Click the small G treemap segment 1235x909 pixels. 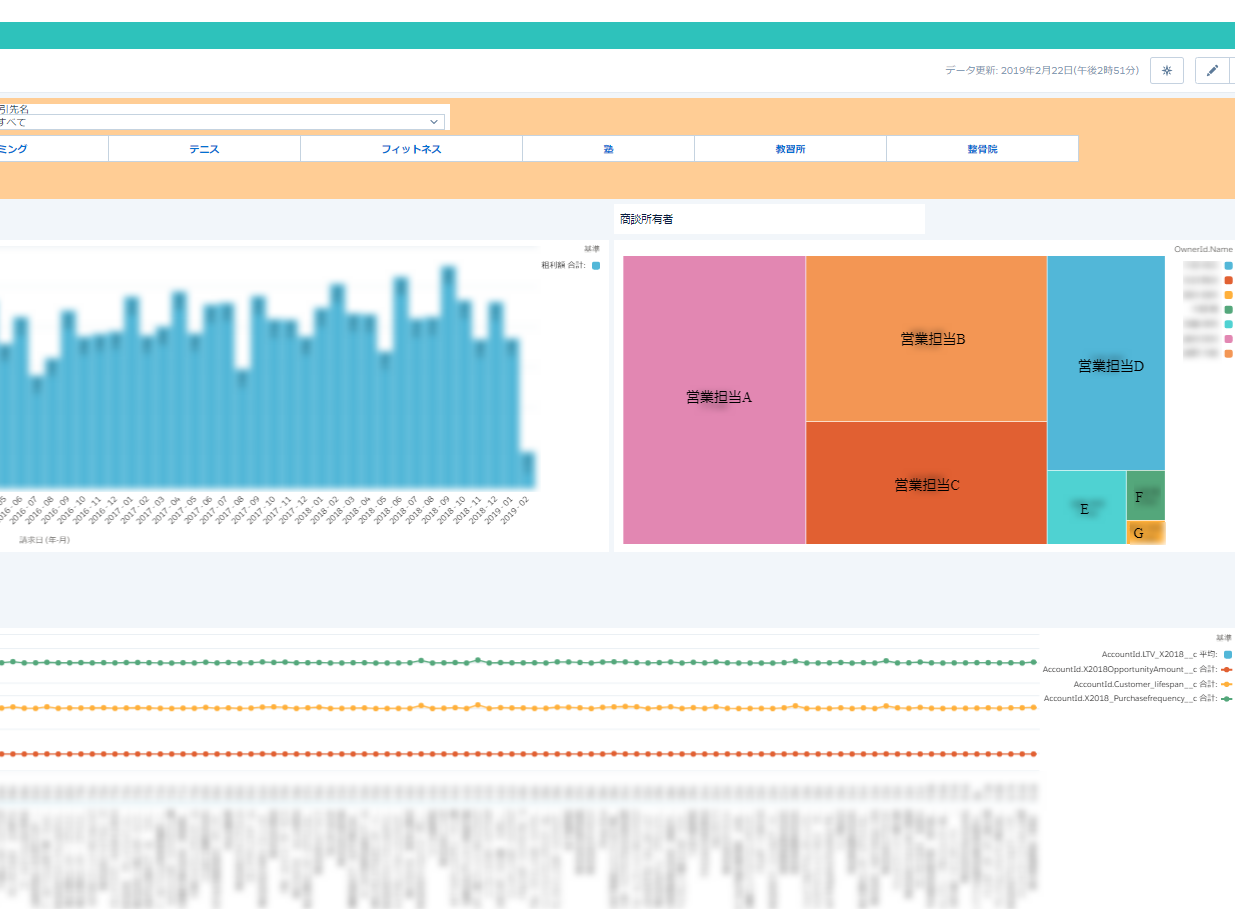pyautogui.click(x=1145, y=533)
